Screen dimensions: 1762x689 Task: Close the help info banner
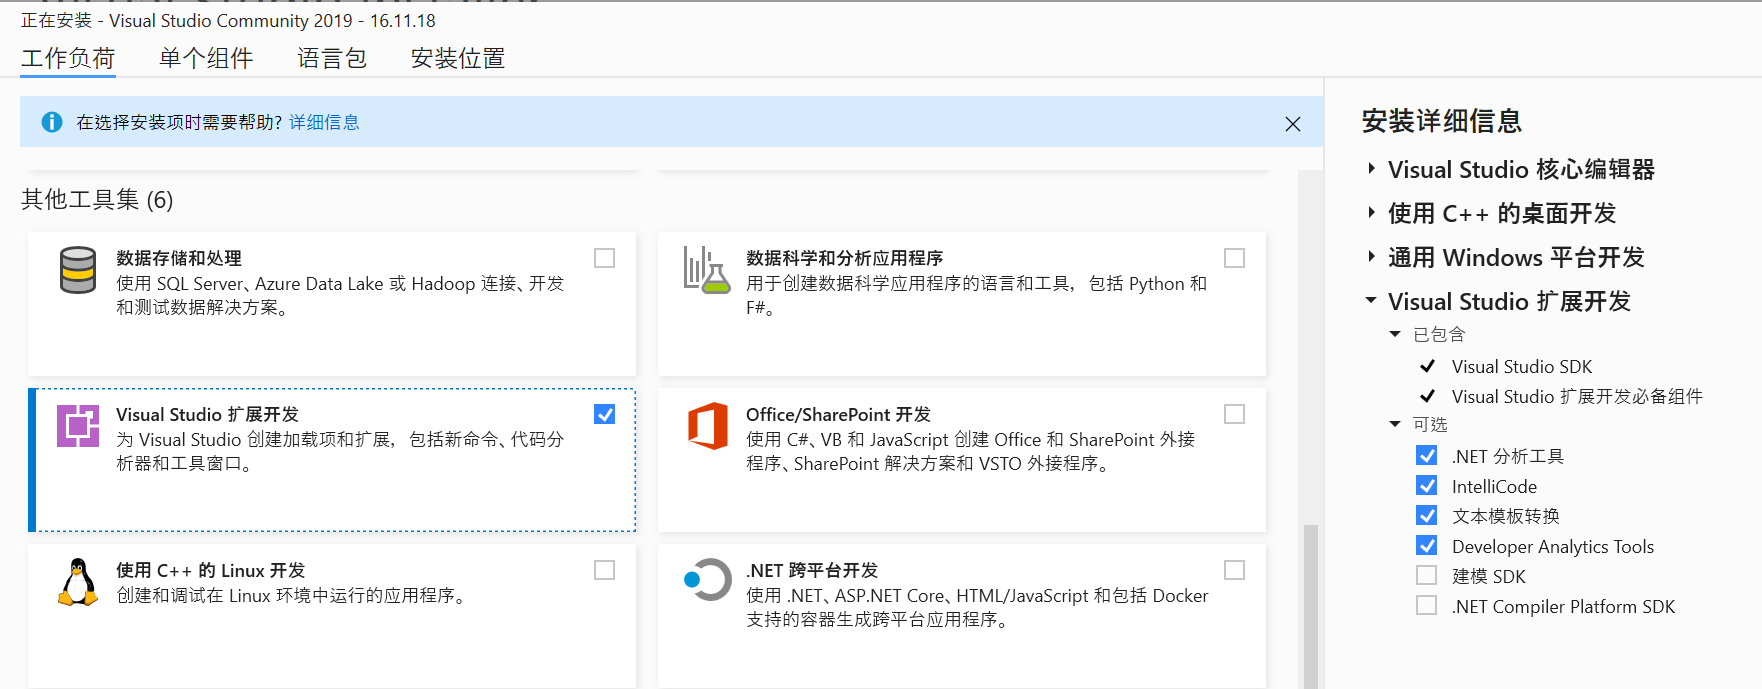point(1293,124)
